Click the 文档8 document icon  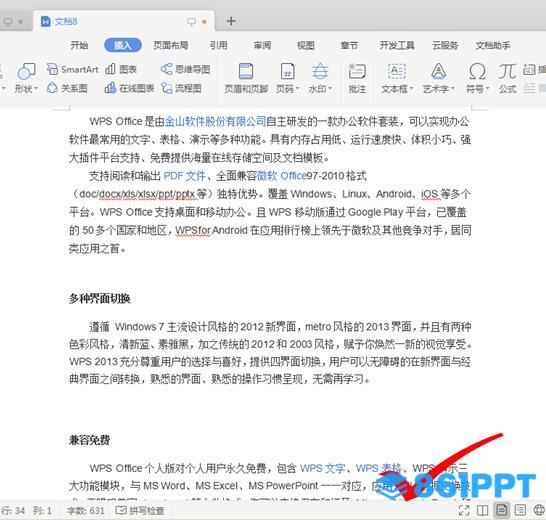click(x=46, y=22)
